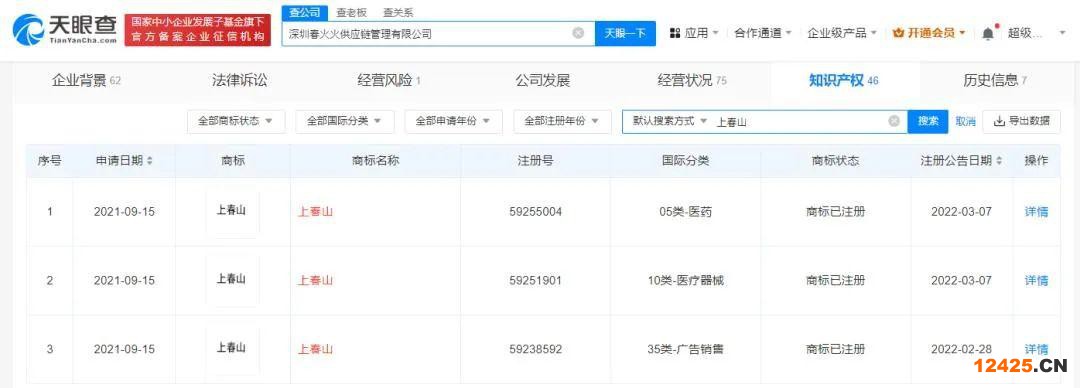Open 知识产权 tab
The height and width of the screenshot is (388, 1080).
point(844,81)
